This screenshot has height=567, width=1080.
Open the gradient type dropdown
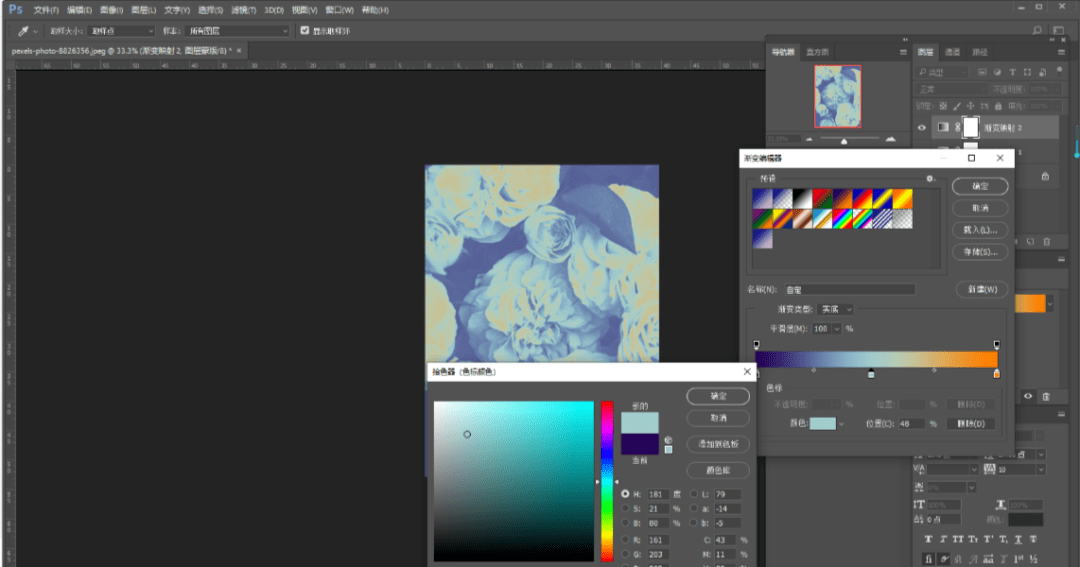837,309
